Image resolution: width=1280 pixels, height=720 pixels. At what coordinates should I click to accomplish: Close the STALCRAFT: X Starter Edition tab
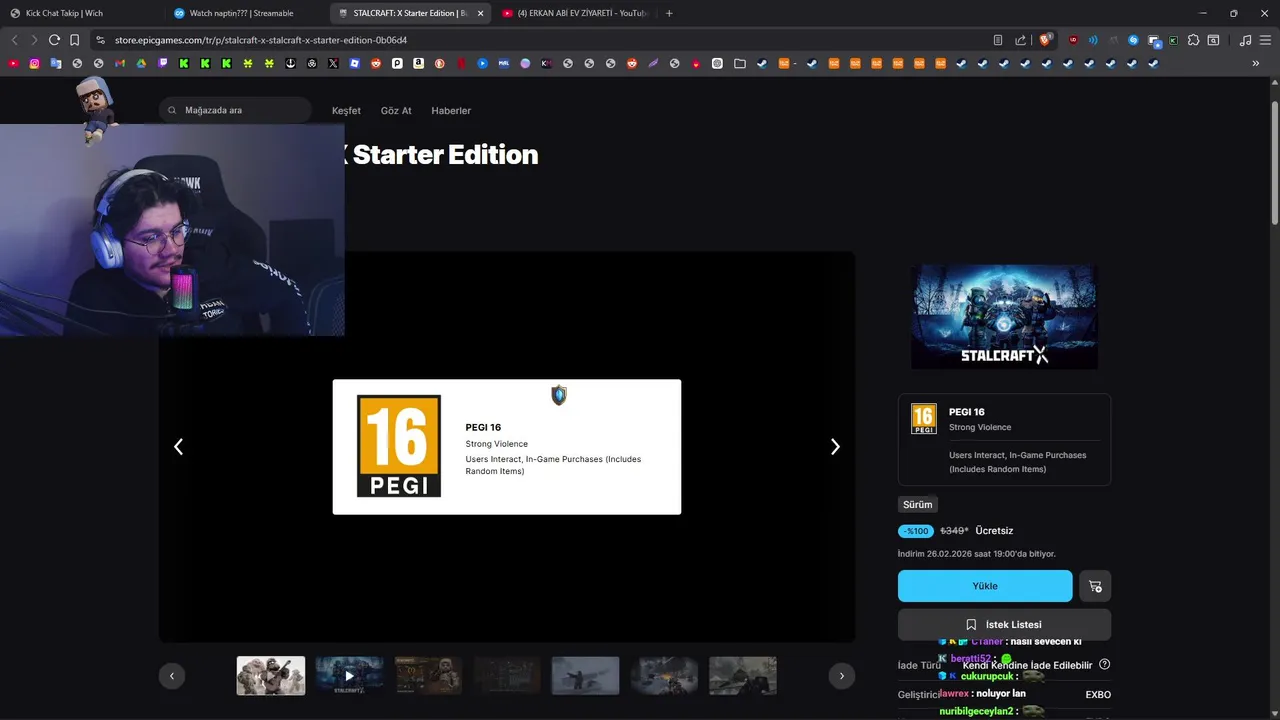pos(480,13)
